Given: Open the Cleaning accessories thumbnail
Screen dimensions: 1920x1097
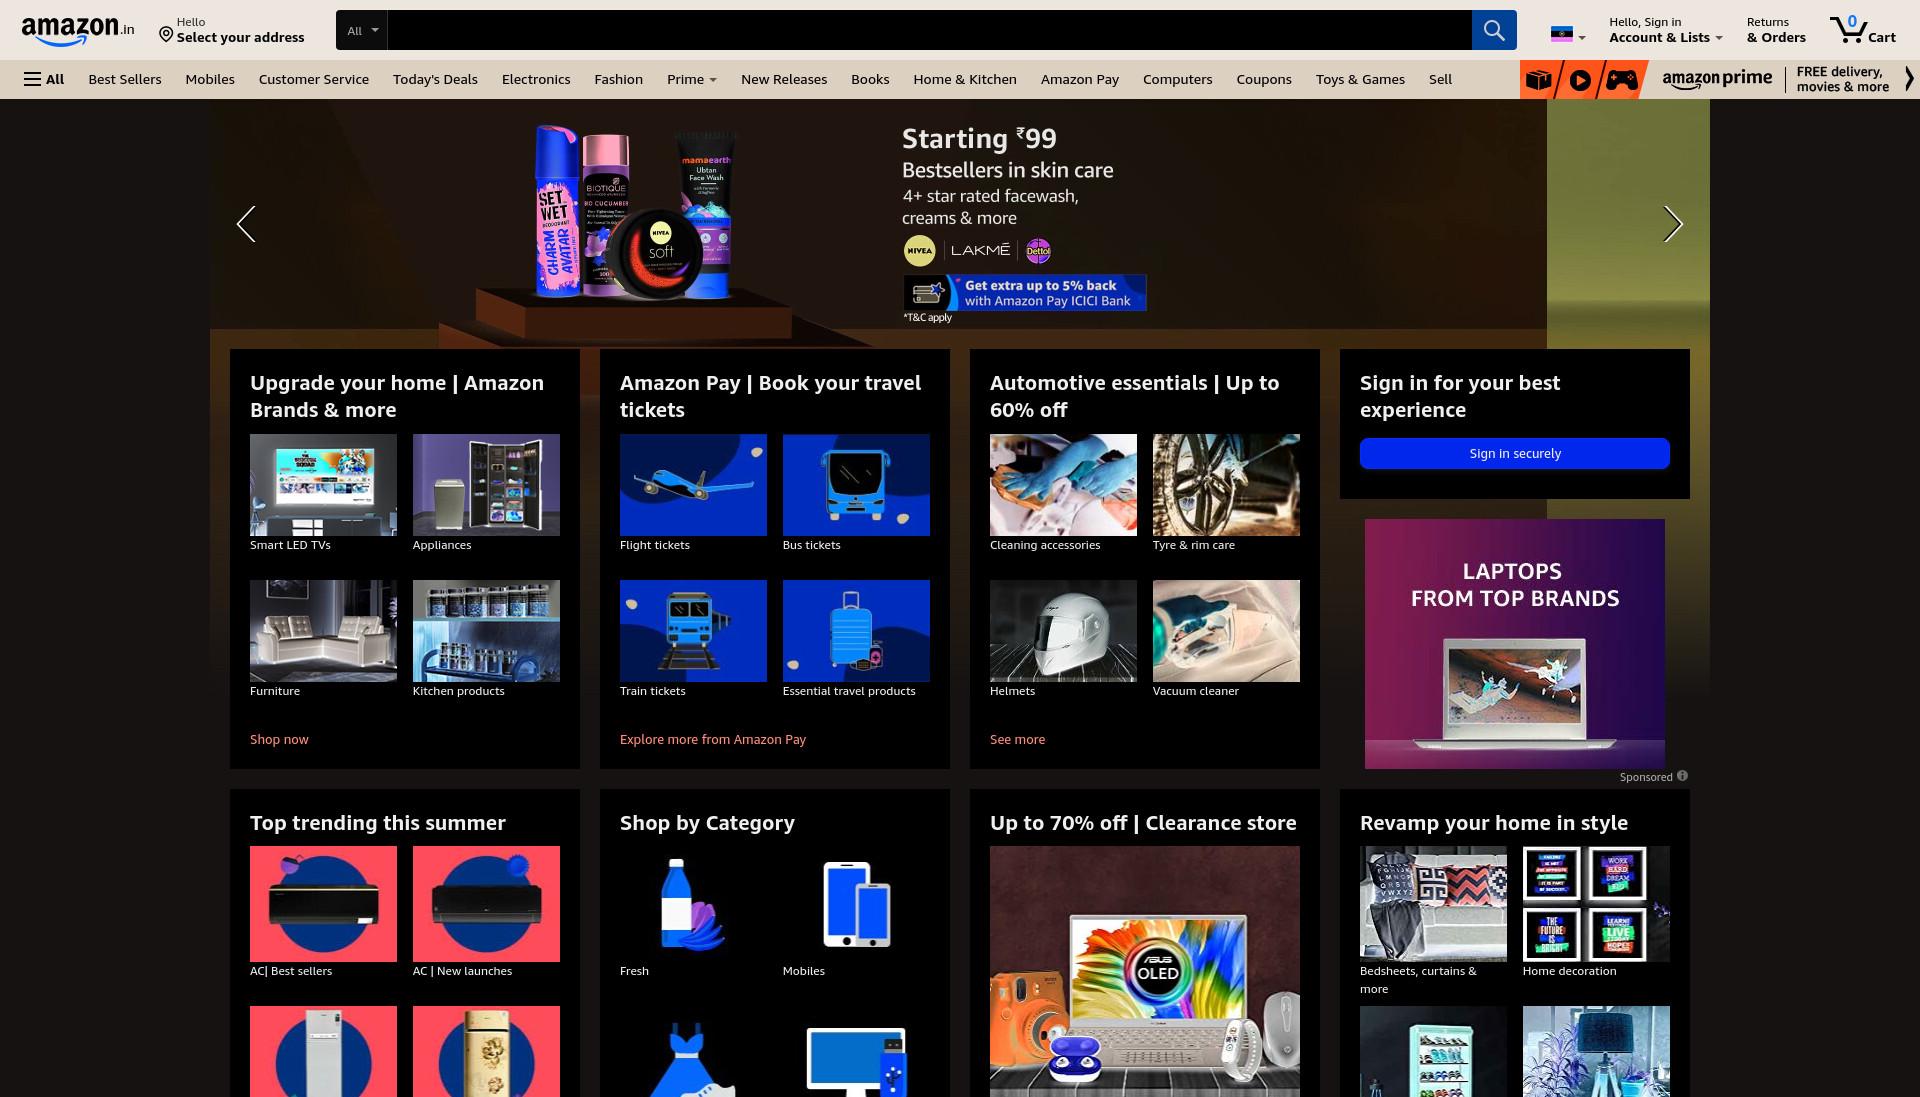Looking at the screenshot, I should [1063, 485].
